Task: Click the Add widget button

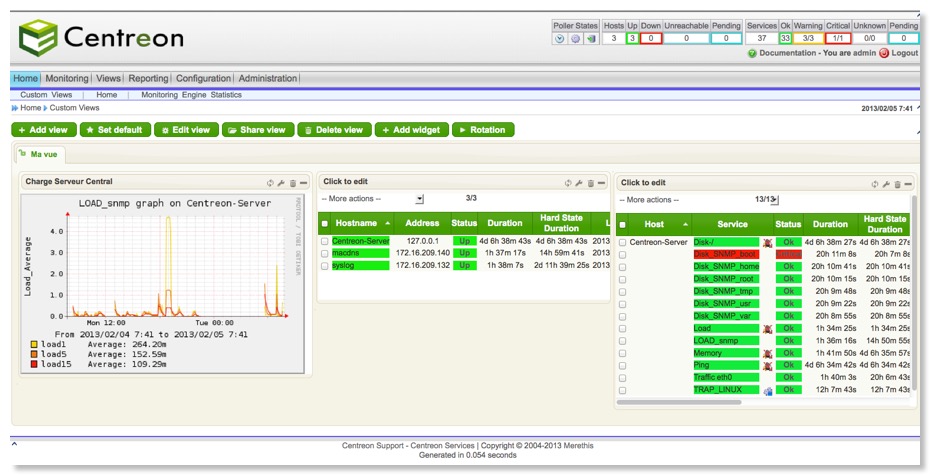Action: (x=411, y=130)
